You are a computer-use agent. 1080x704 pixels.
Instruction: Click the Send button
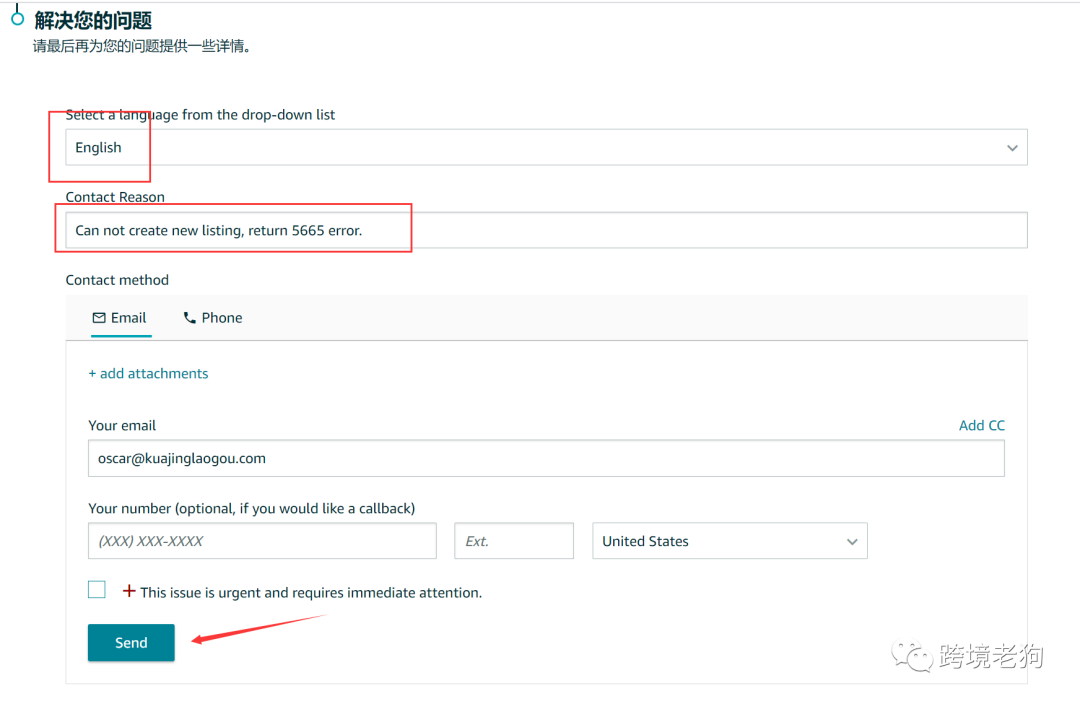tap(131, 643)
